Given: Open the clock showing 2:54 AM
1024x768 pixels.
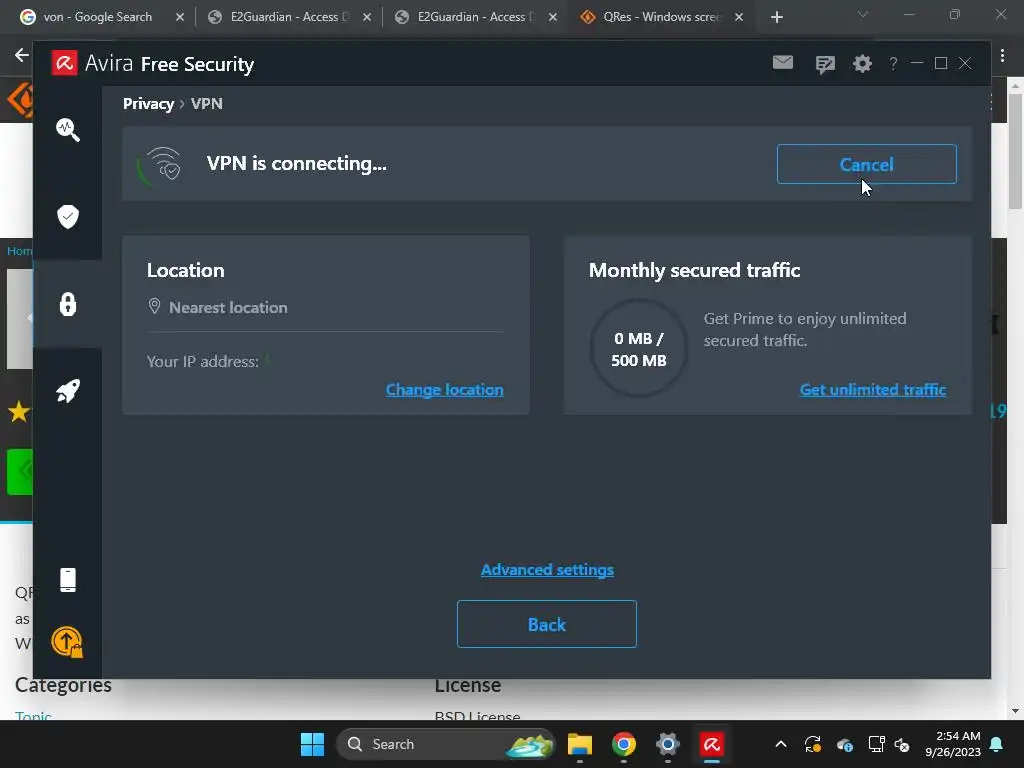Looking at the screenshot, I should 953,744.
